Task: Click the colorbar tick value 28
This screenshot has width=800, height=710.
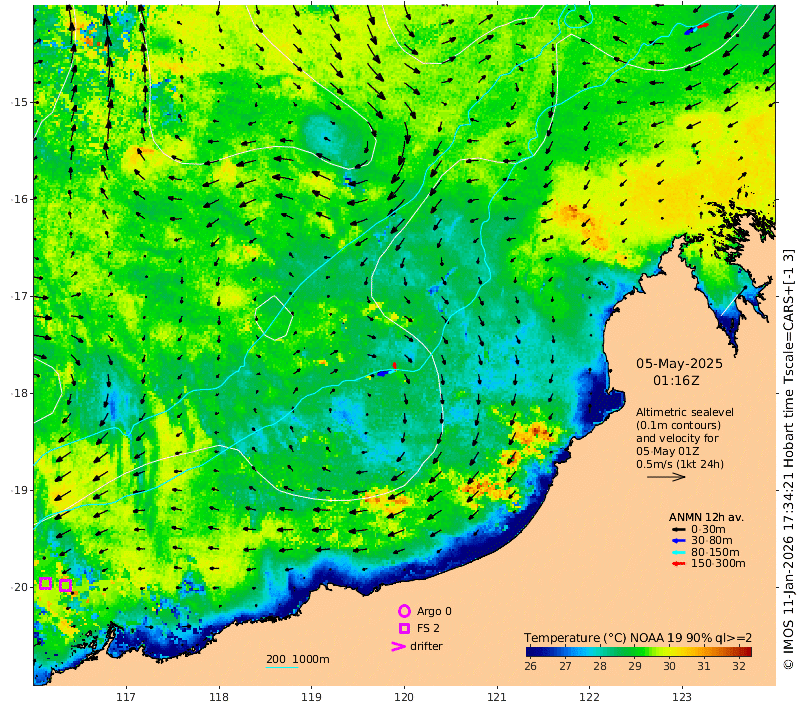Action: click(x=600, y=666)
